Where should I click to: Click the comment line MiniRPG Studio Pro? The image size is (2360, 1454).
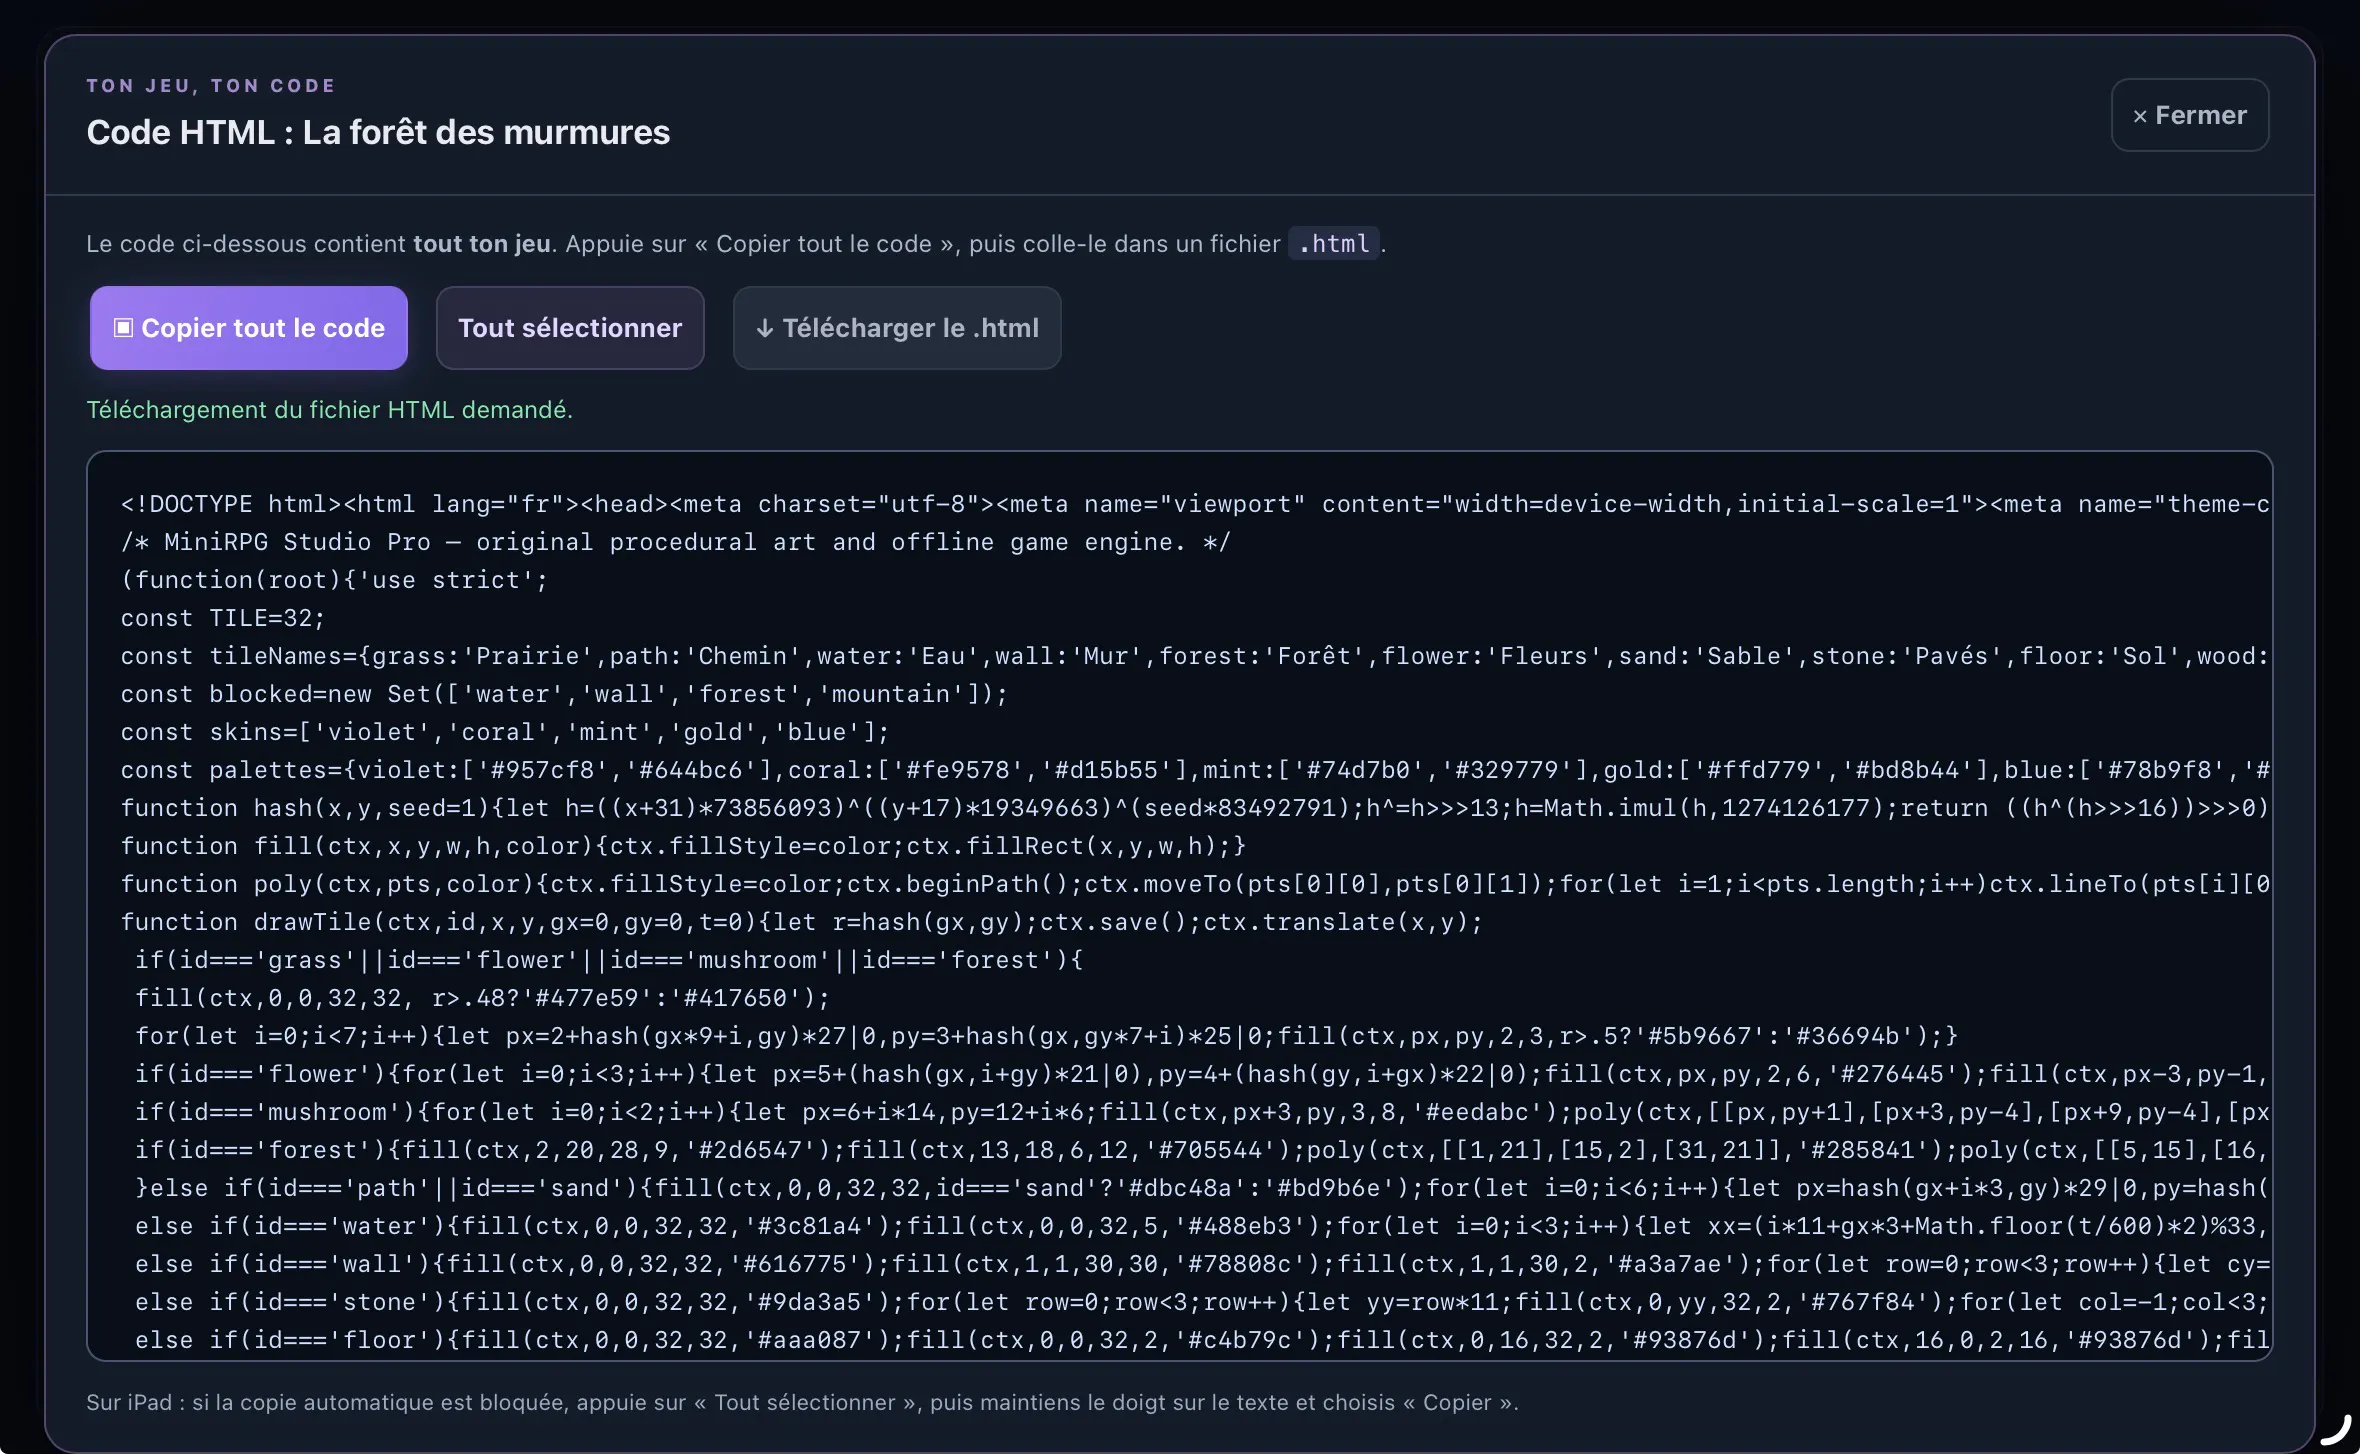[676, 542]
